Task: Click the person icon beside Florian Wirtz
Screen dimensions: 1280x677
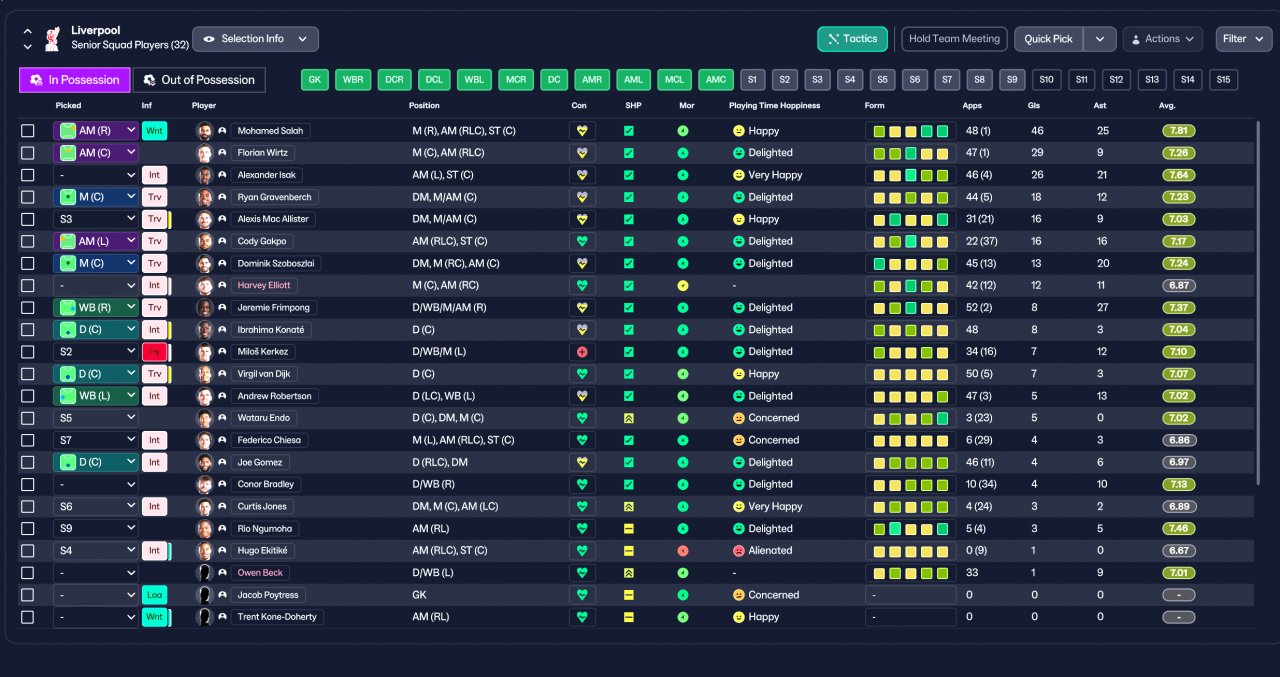Action: tap(221, 153)
